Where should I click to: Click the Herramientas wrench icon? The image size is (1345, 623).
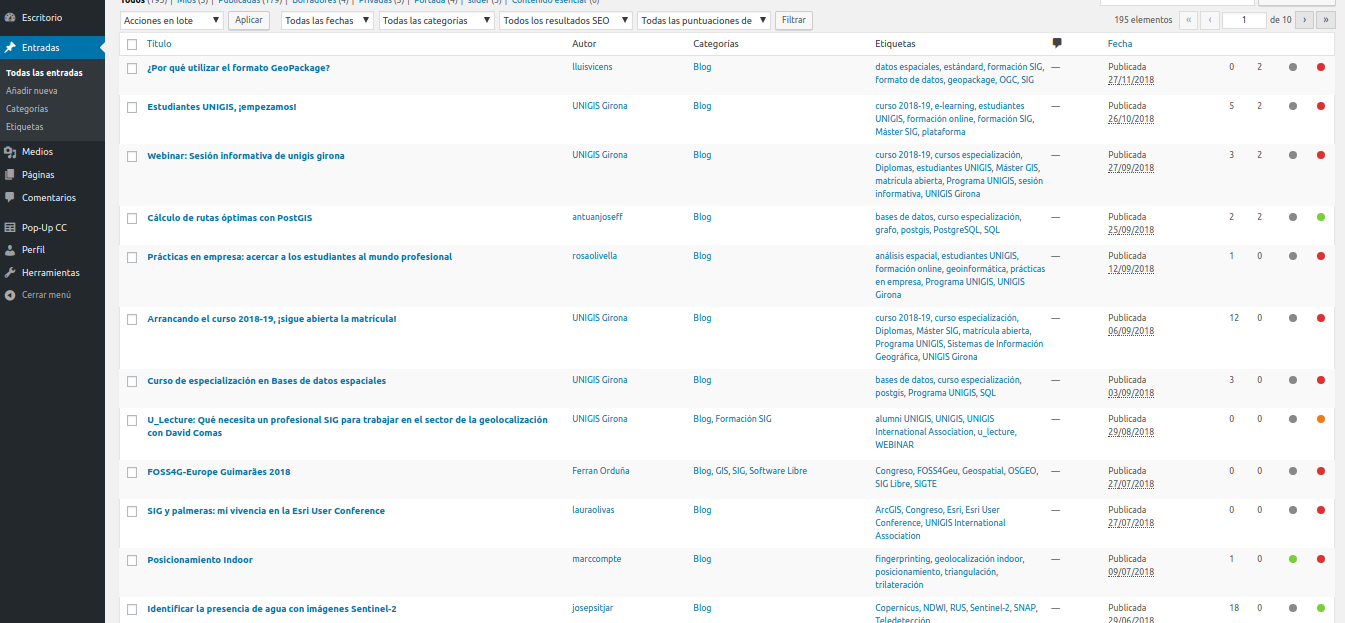tap(10, 273)
